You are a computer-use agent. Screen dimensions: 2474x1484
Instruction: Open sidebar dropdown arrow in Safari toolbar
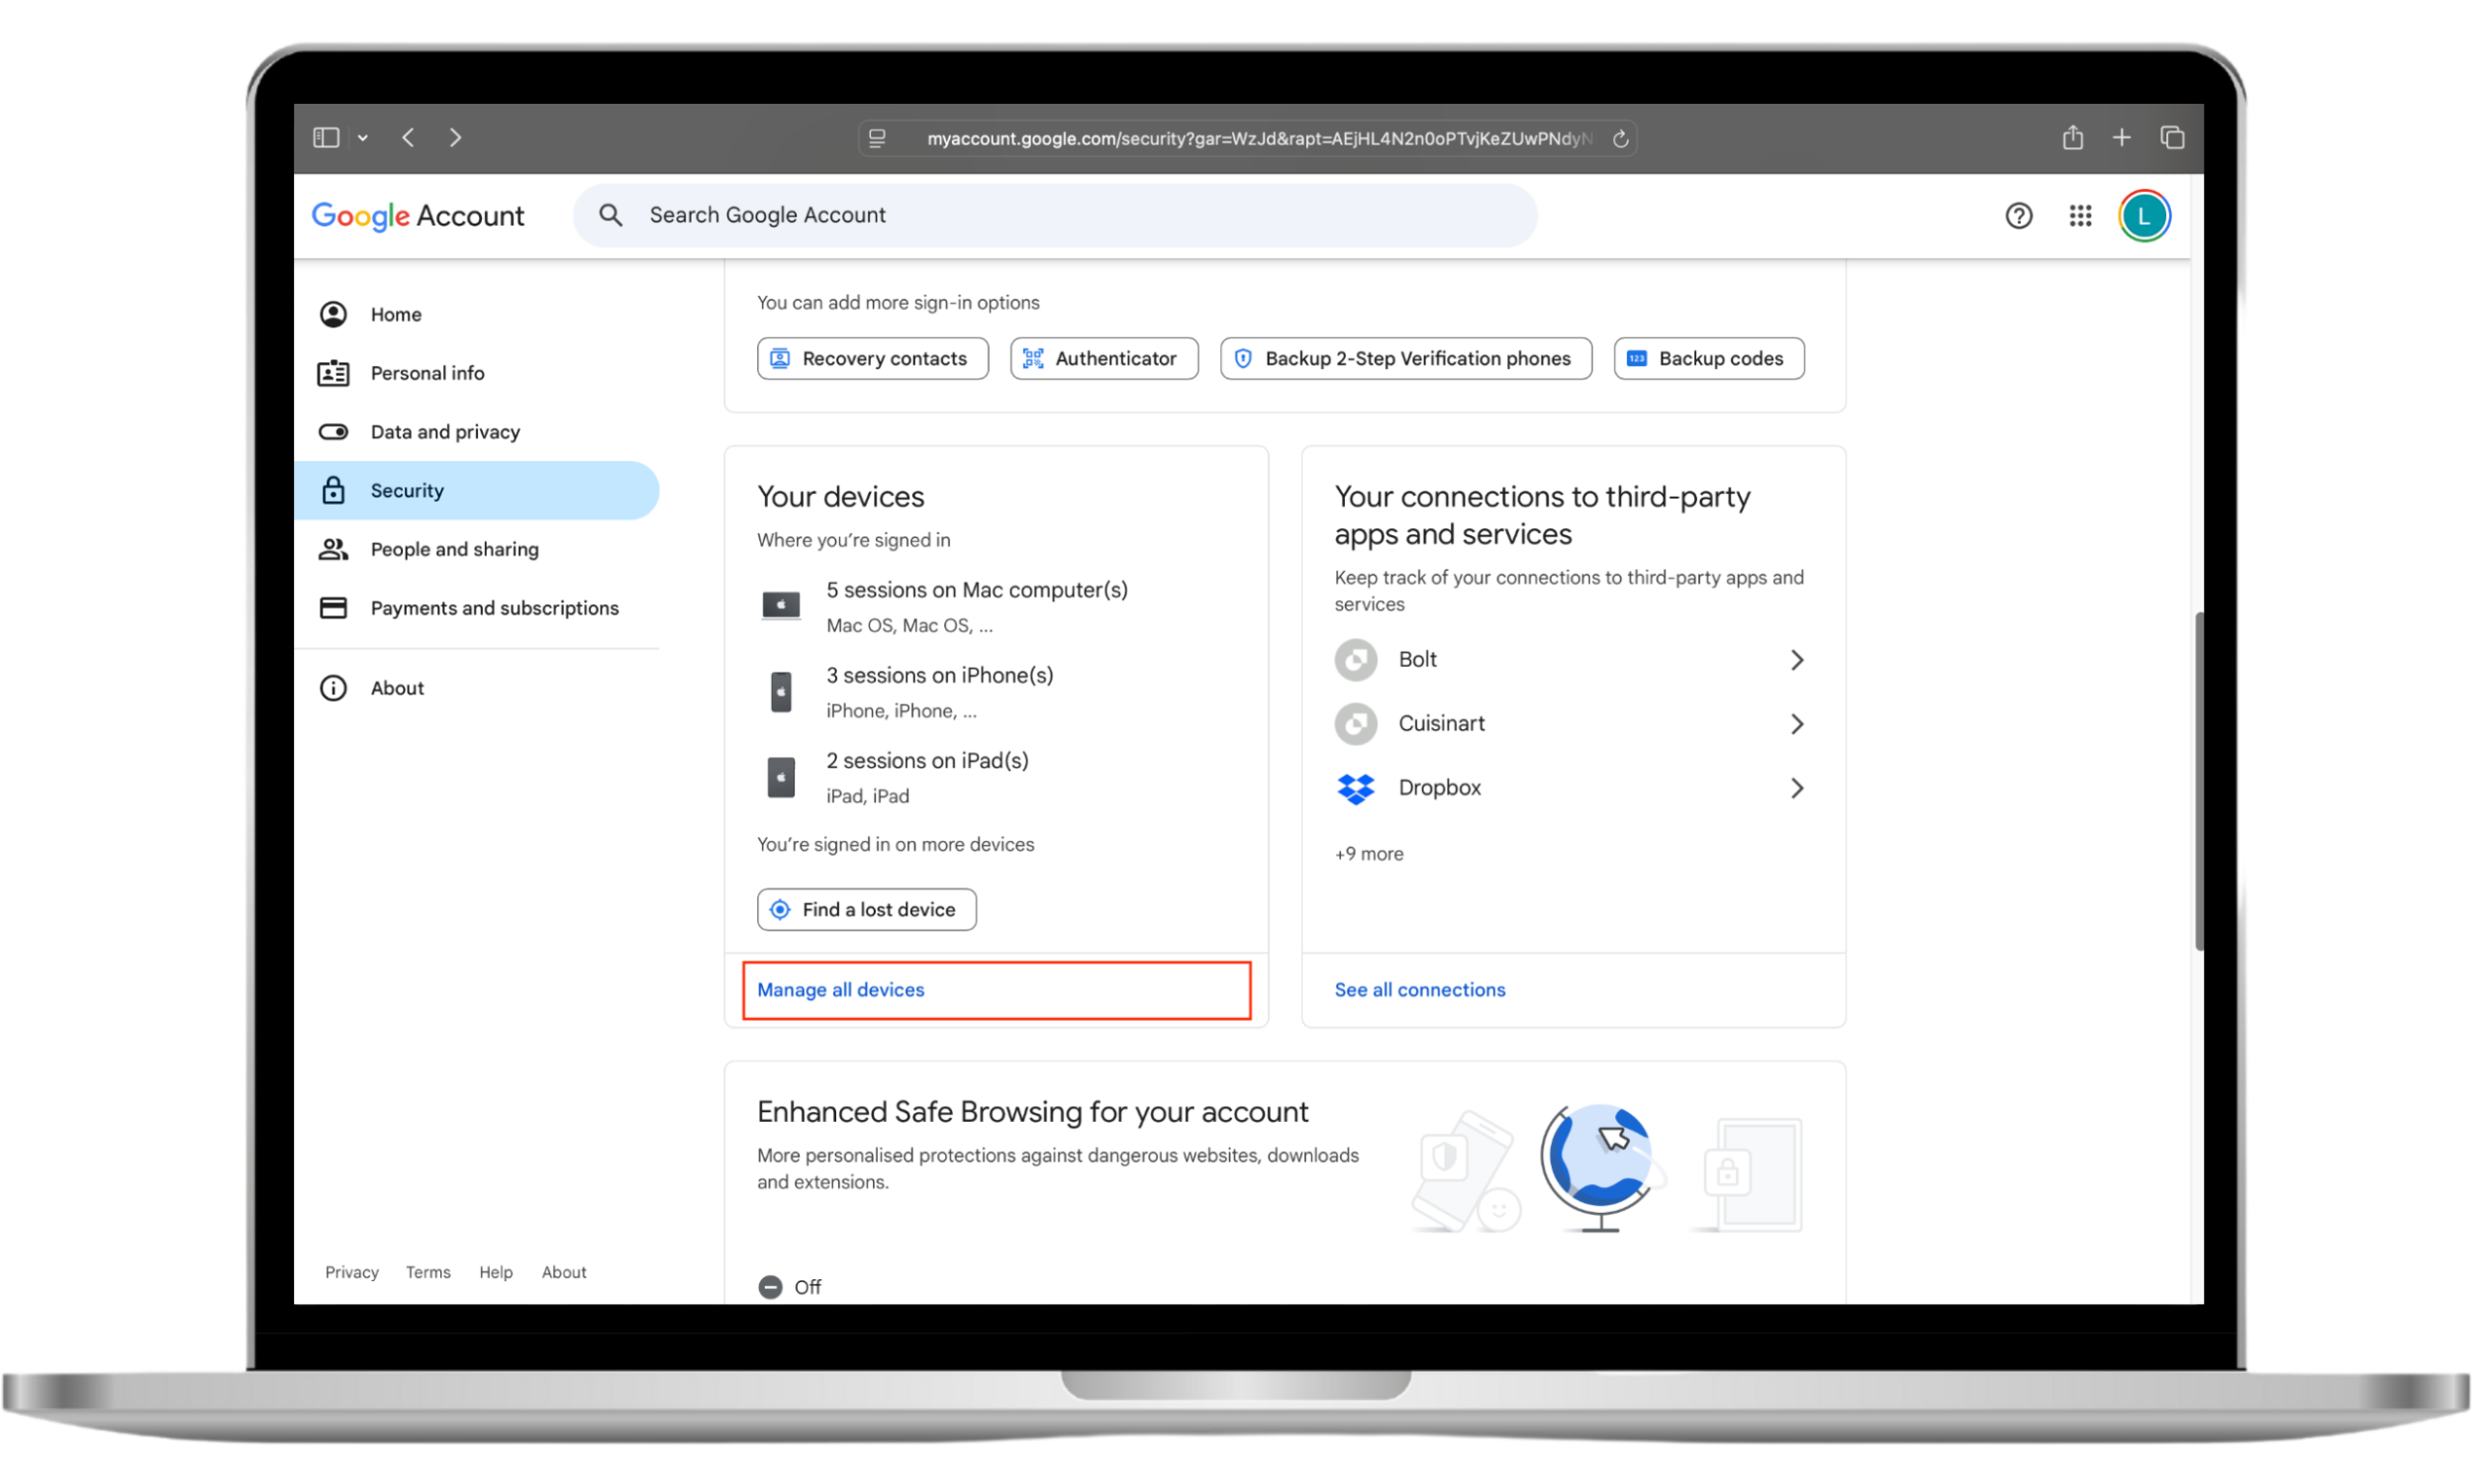coord(363,138)
